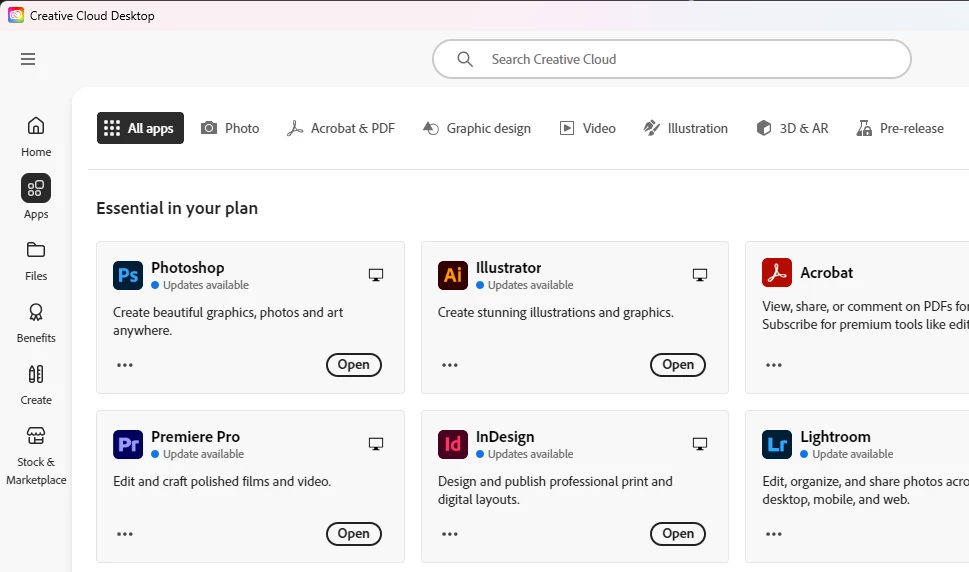Switch to the Pre-release tab

point(900,128)
